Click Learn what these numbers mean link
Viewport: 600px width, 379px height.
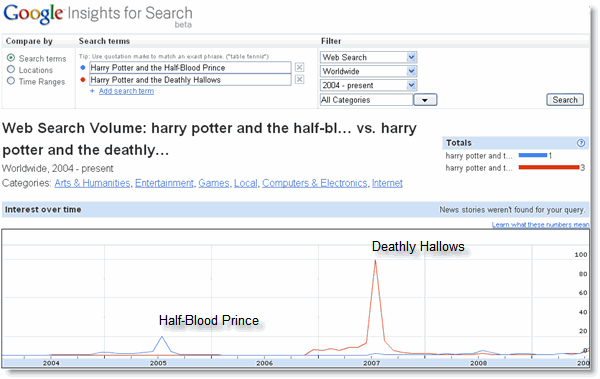coord(540,225)
